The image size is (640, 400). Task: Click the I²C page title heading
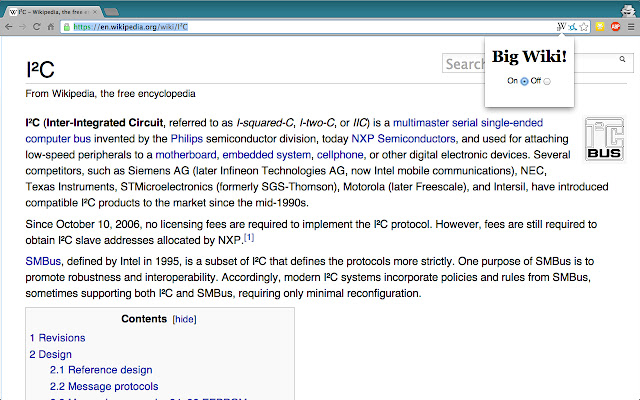tap(40, 69)
